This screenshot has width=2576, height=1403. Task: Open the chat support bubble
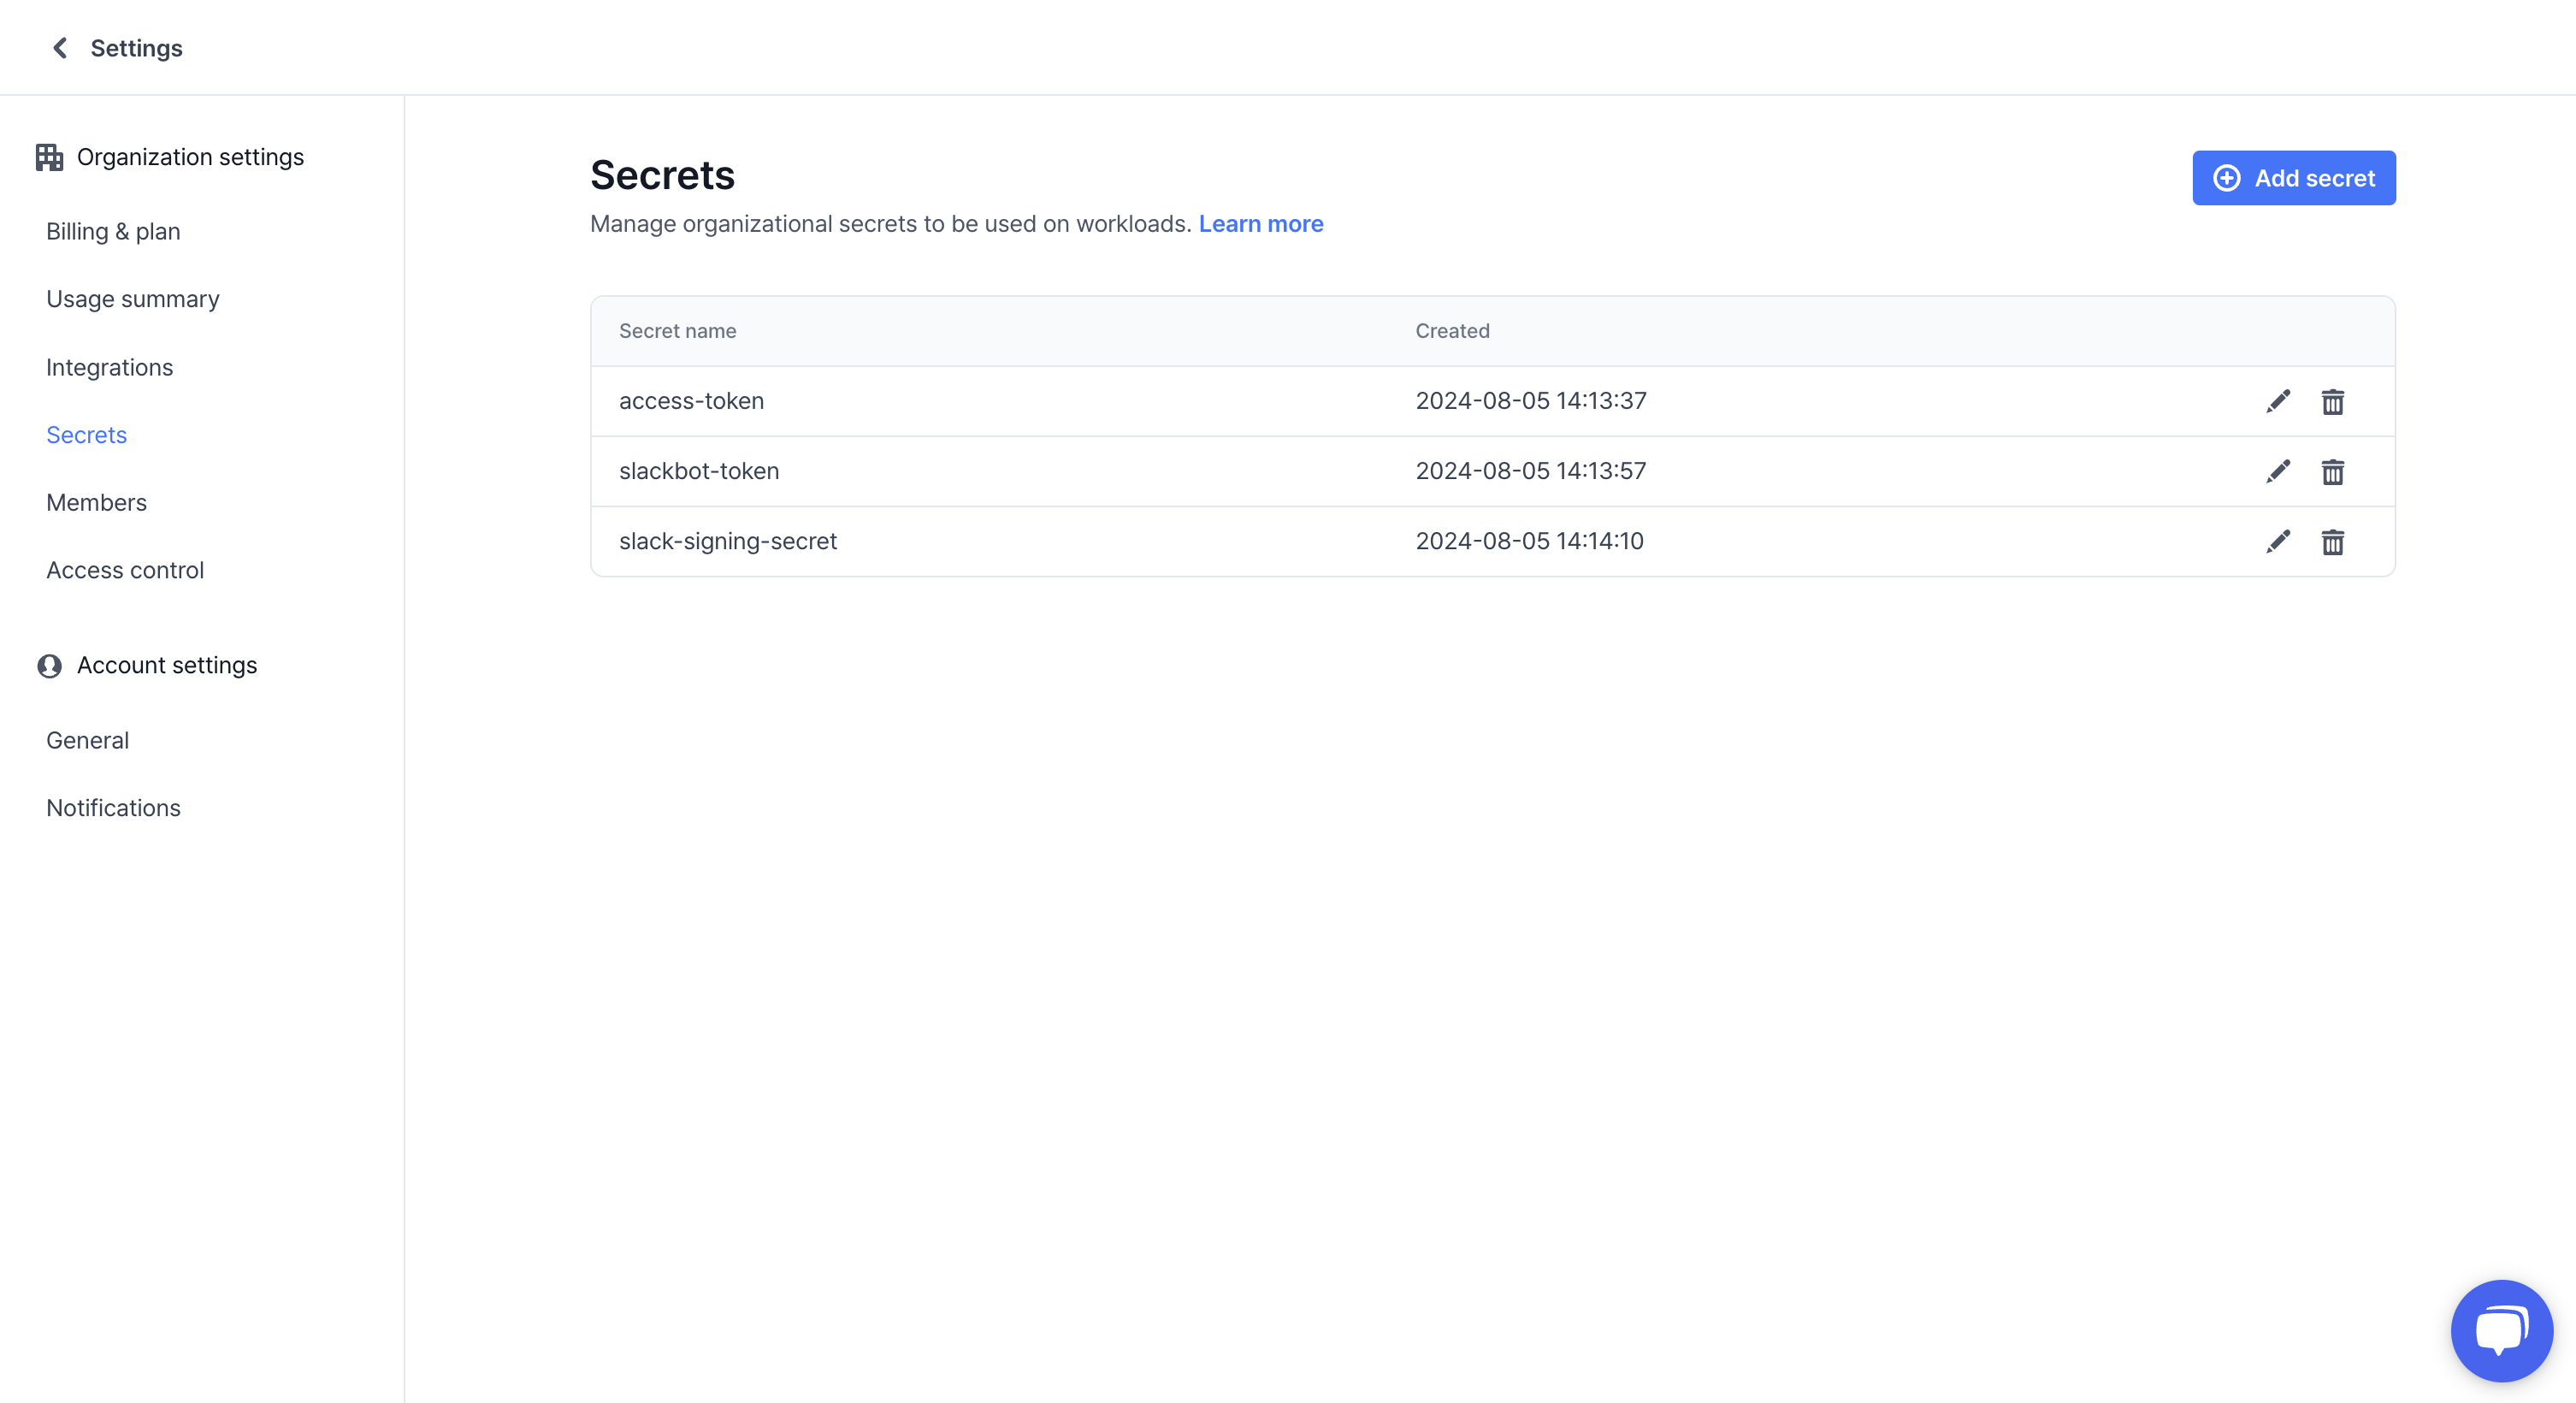pos(2501,1330)
